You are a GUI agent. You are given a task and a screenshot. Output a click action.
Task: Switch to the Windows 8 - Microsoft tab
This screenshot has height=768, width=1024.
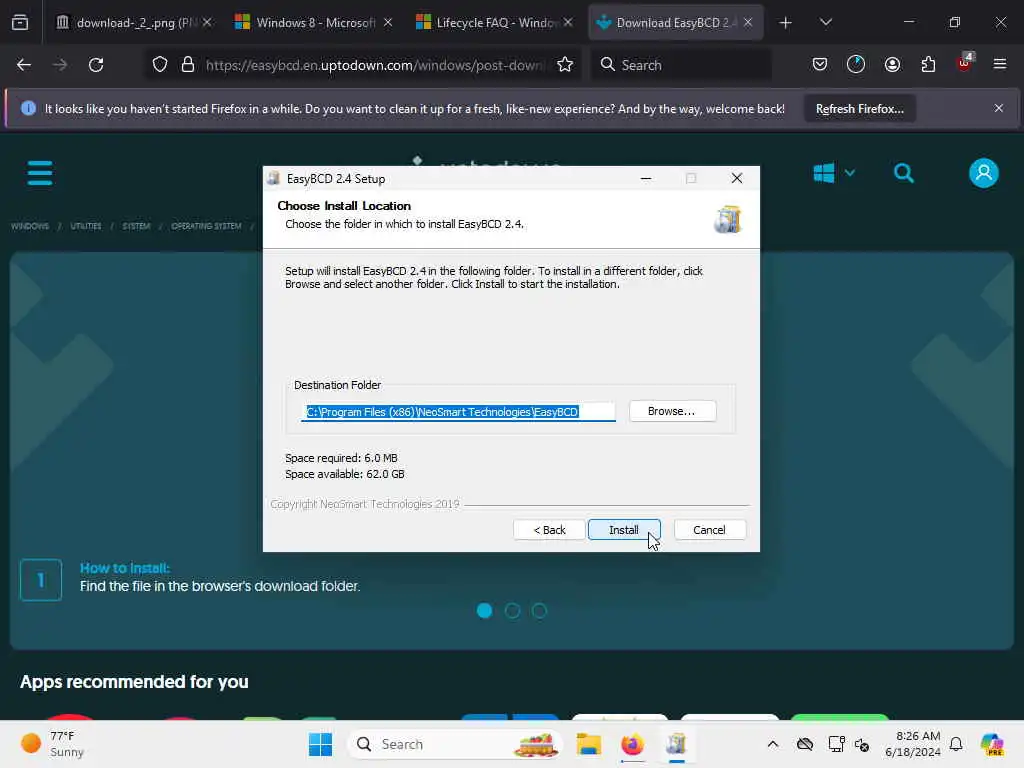(x=315, y=22)
